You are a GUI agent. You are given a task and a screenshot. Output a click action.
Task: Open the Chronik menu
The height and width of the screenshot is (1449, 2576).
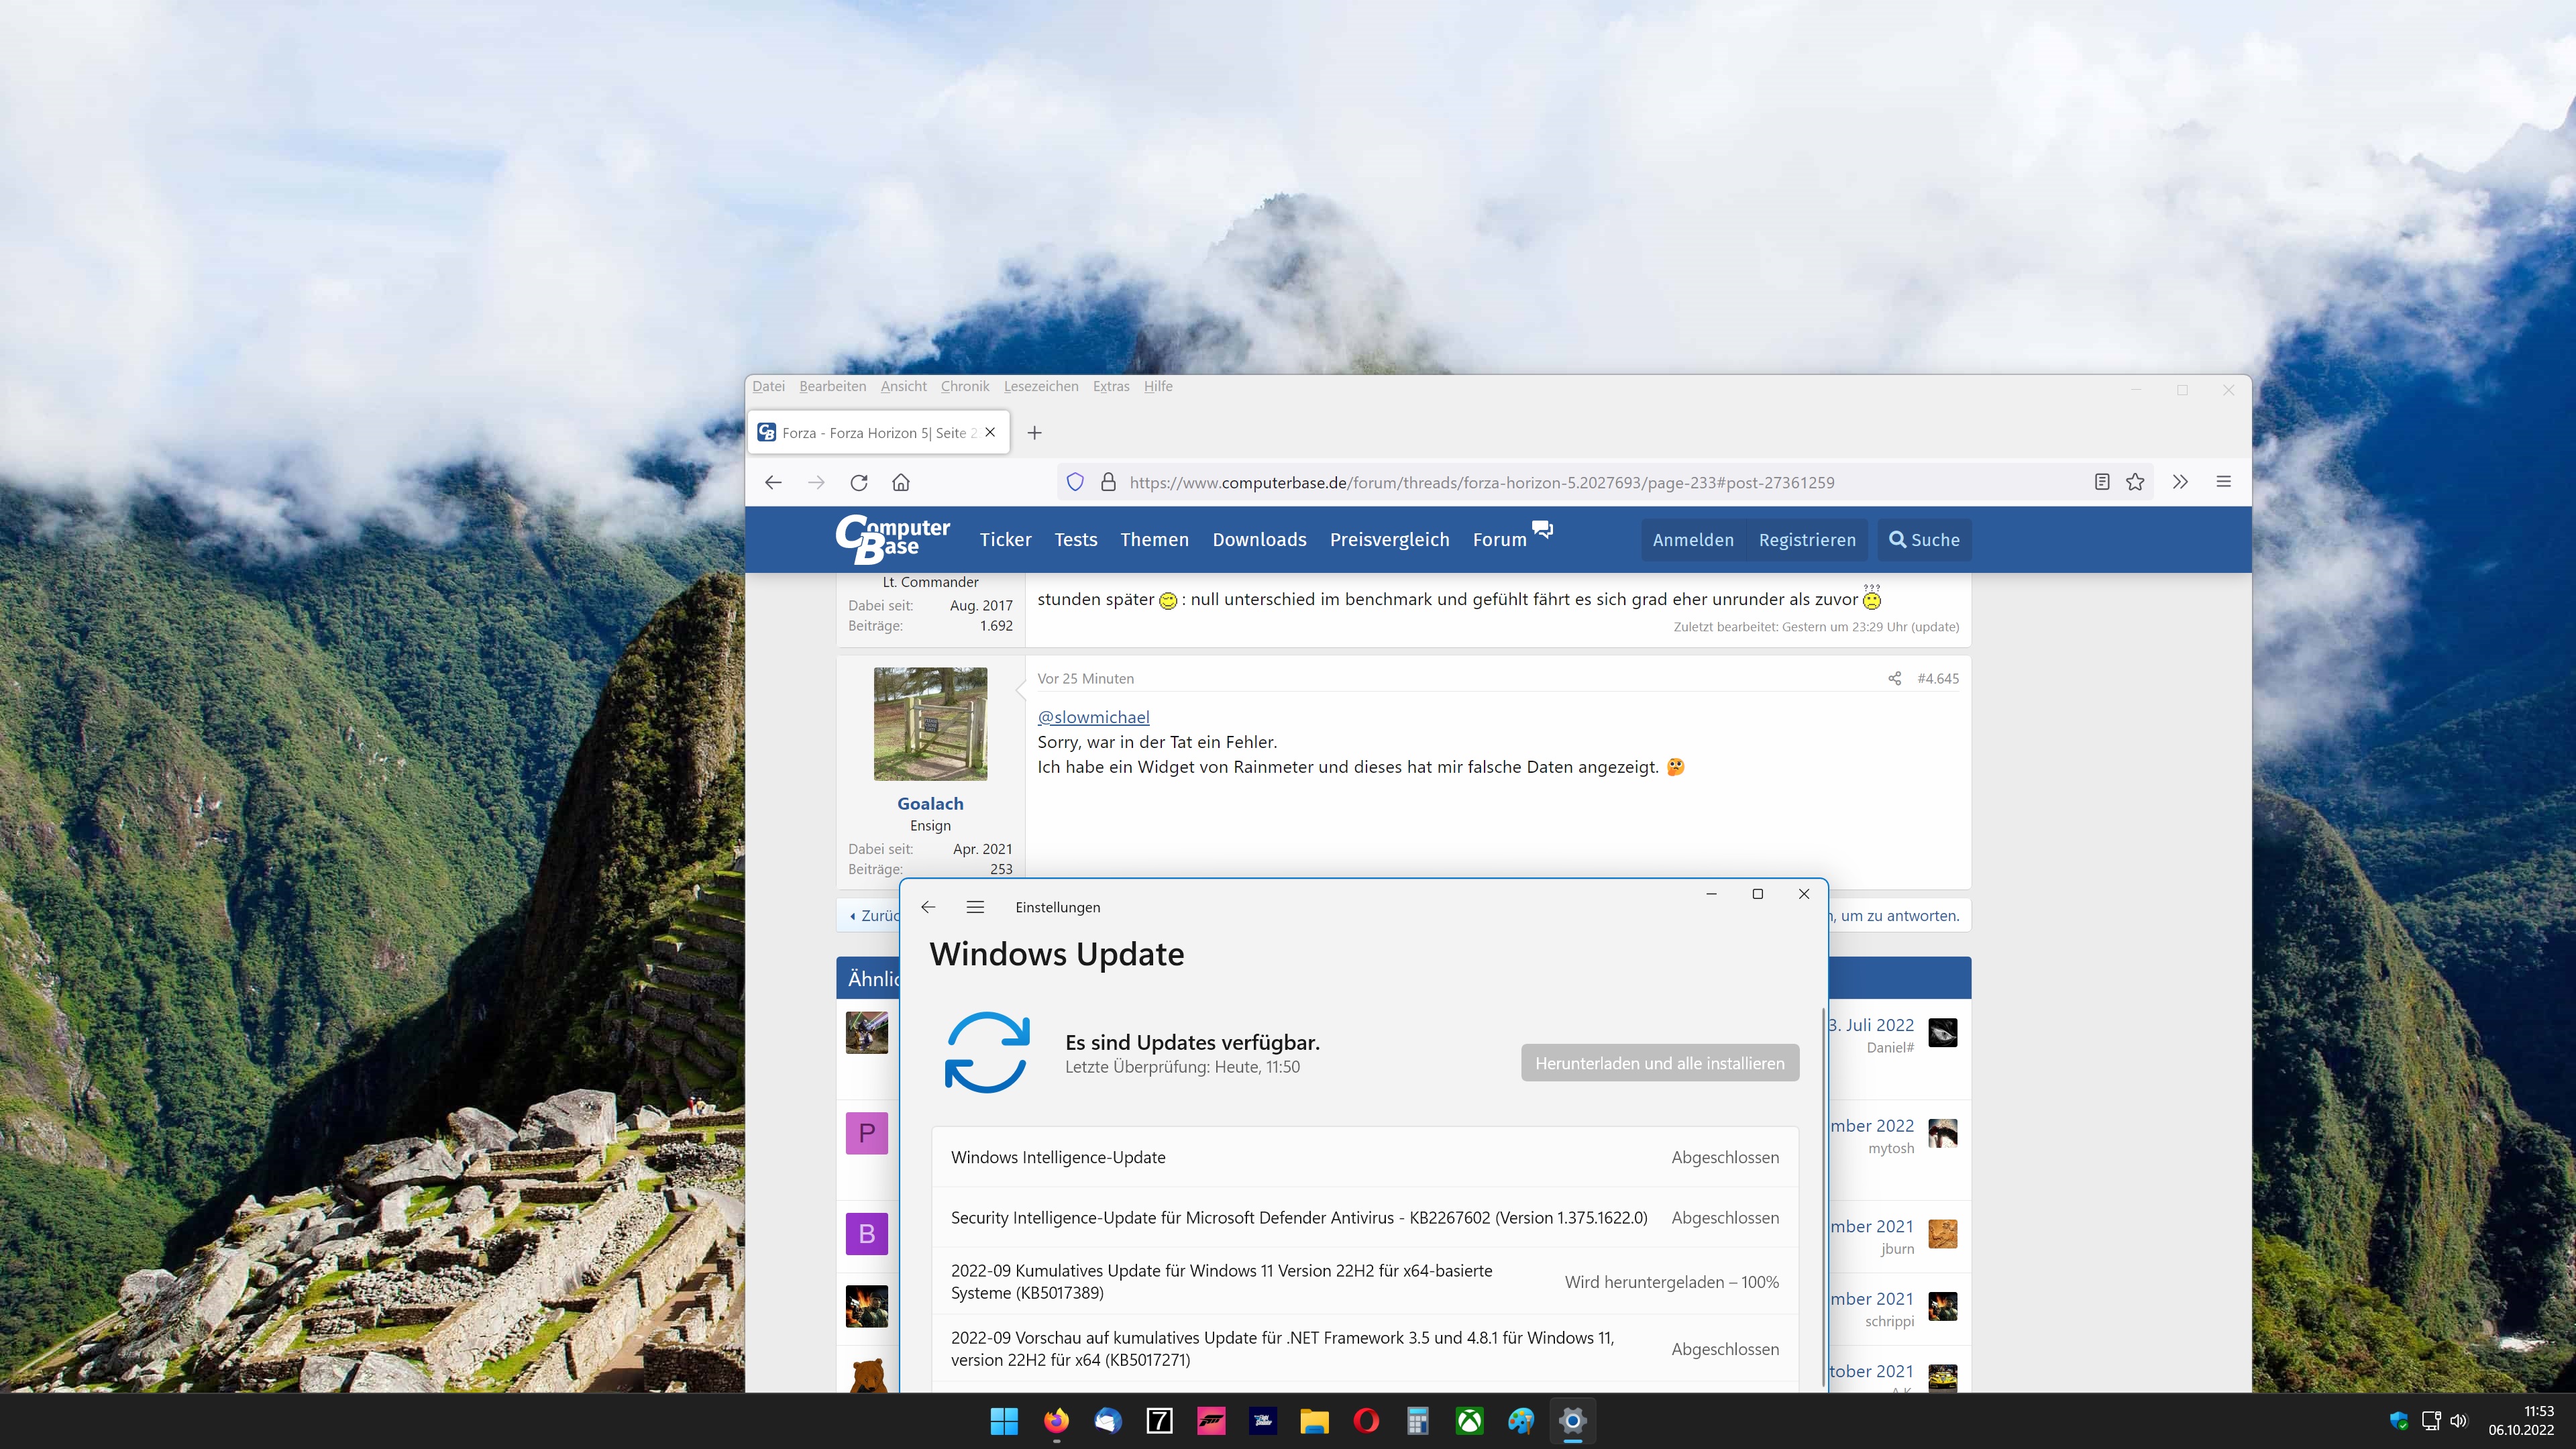[964, 386]
